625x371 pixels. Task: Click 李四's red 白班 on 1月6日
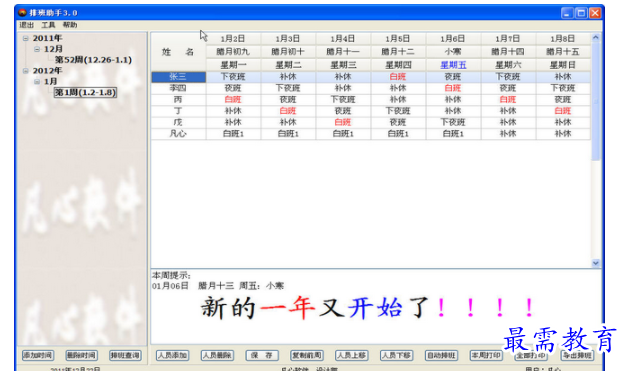coord(453,88)
